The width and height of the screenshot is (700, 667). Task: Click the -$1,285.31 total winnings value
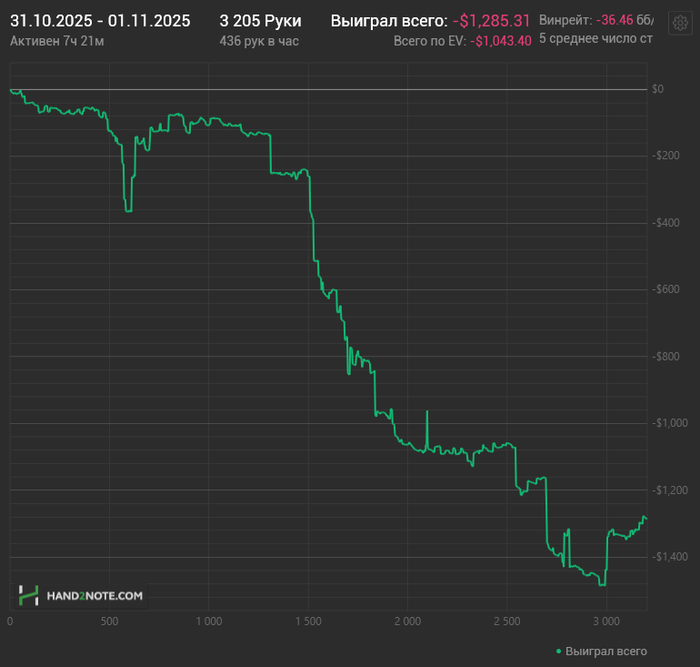492,21
